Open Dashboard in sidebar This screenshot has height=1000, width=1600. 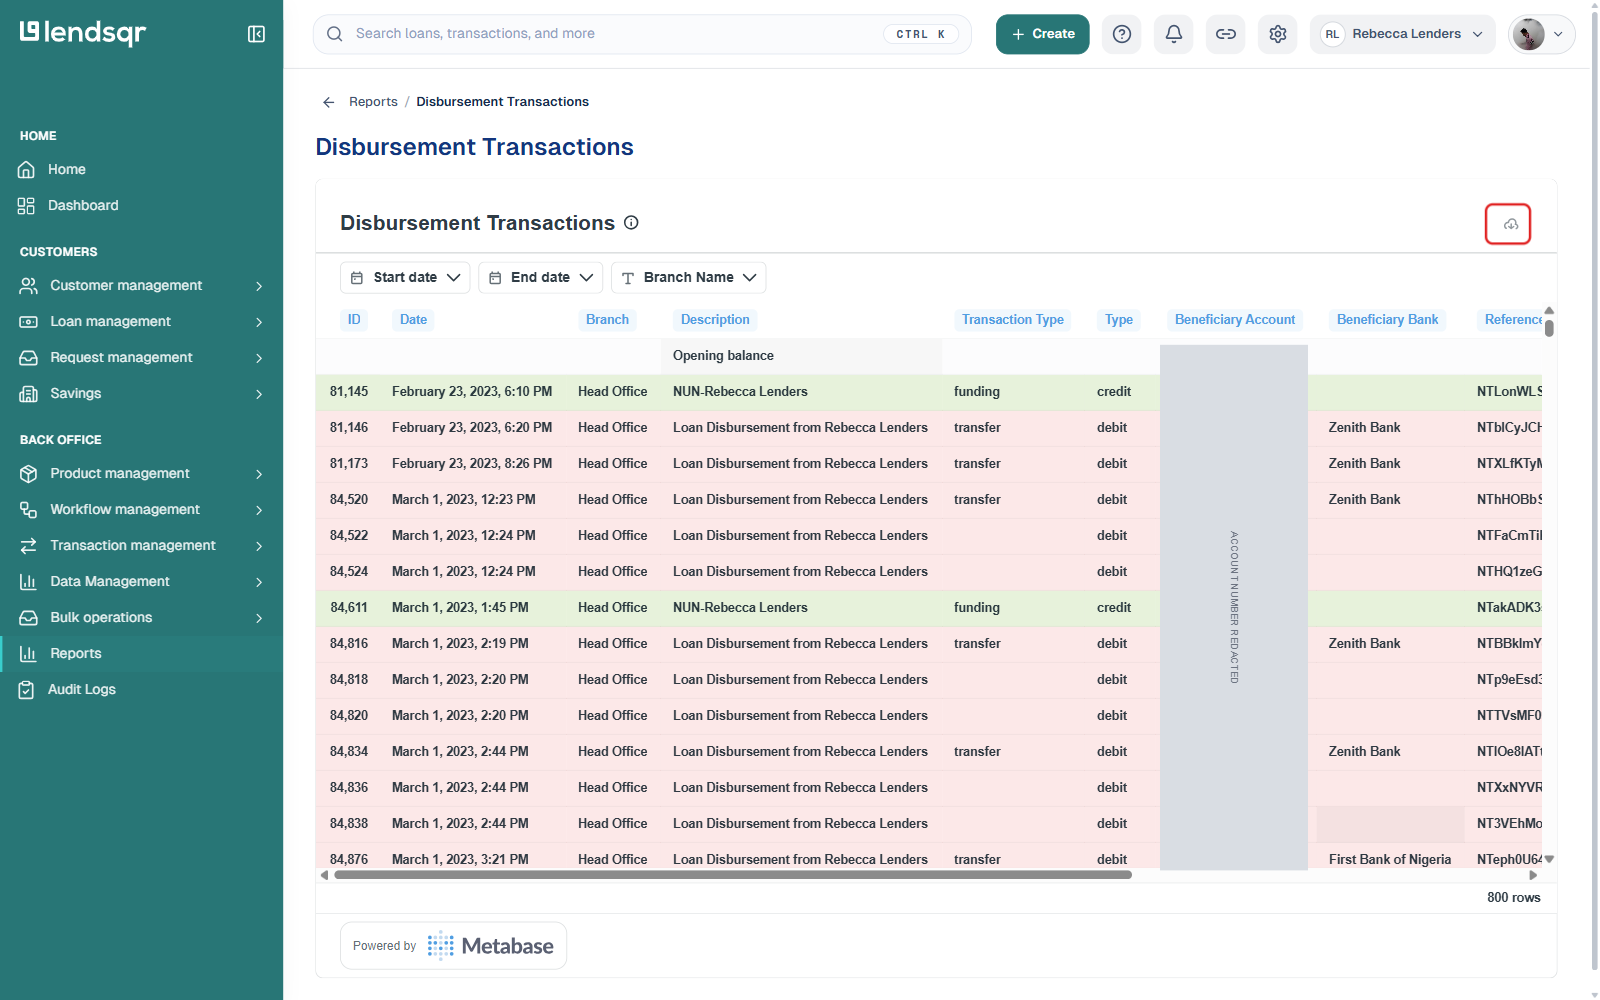pos(83,206)
